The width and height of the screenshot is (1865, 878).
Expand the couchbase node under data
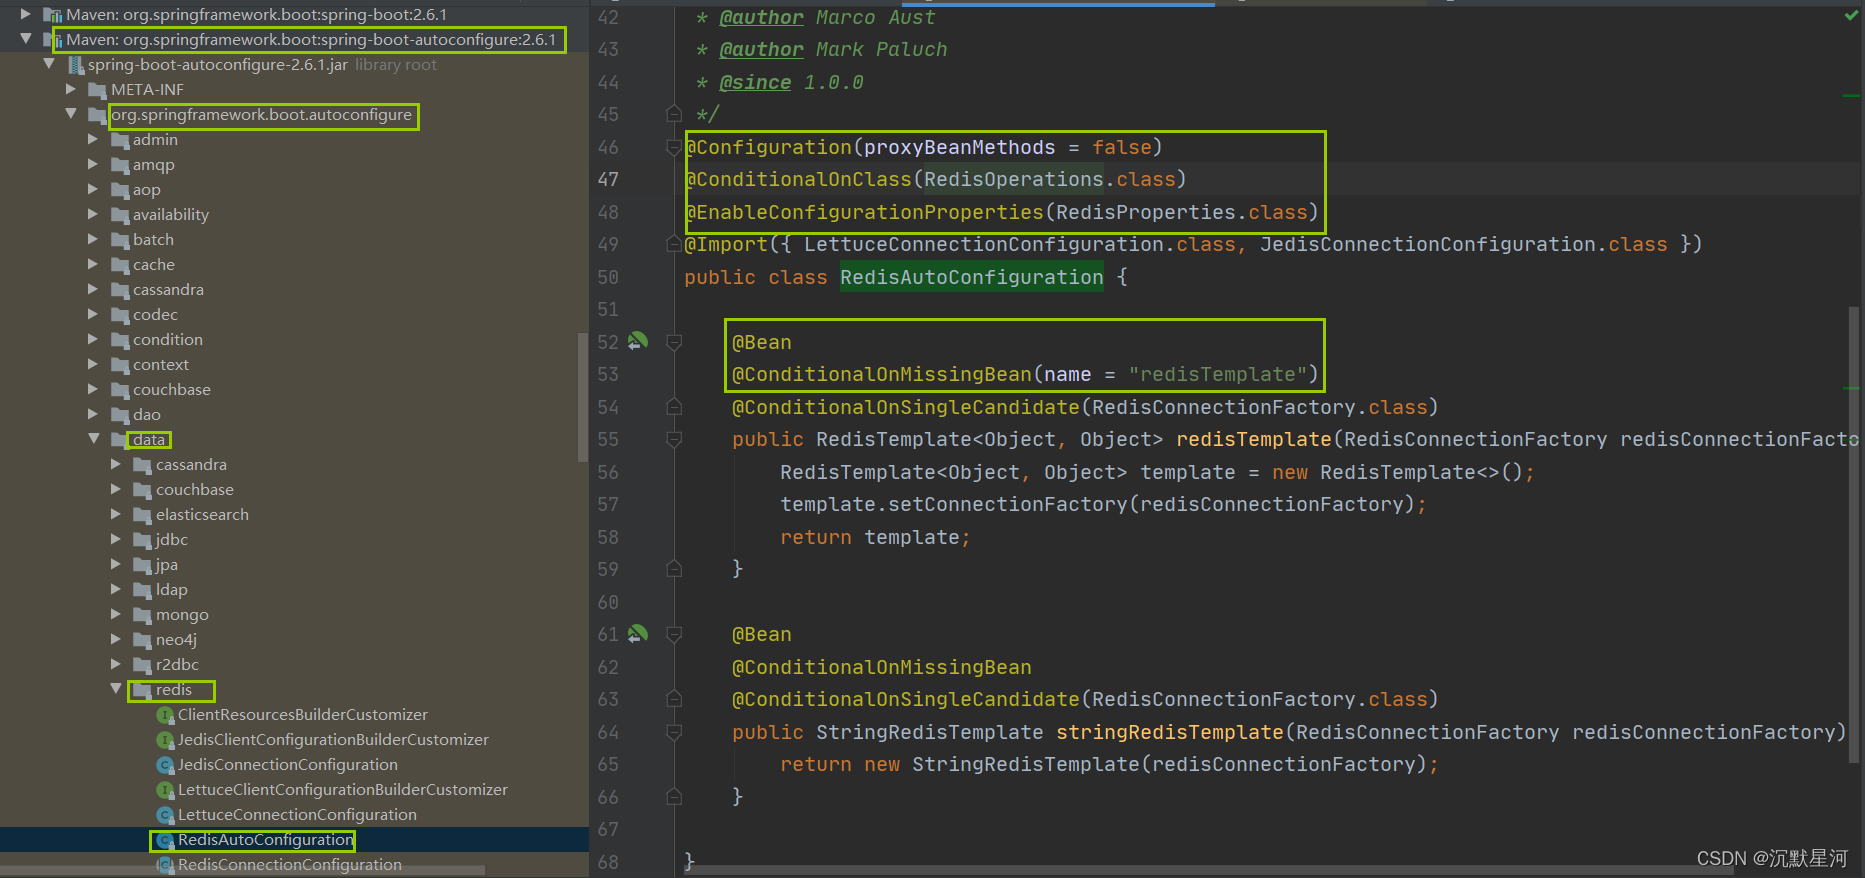point(116,490)
